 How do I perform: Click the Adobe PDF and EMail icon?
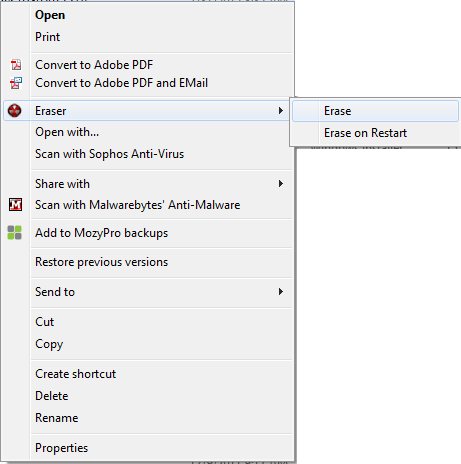(16, 83)
